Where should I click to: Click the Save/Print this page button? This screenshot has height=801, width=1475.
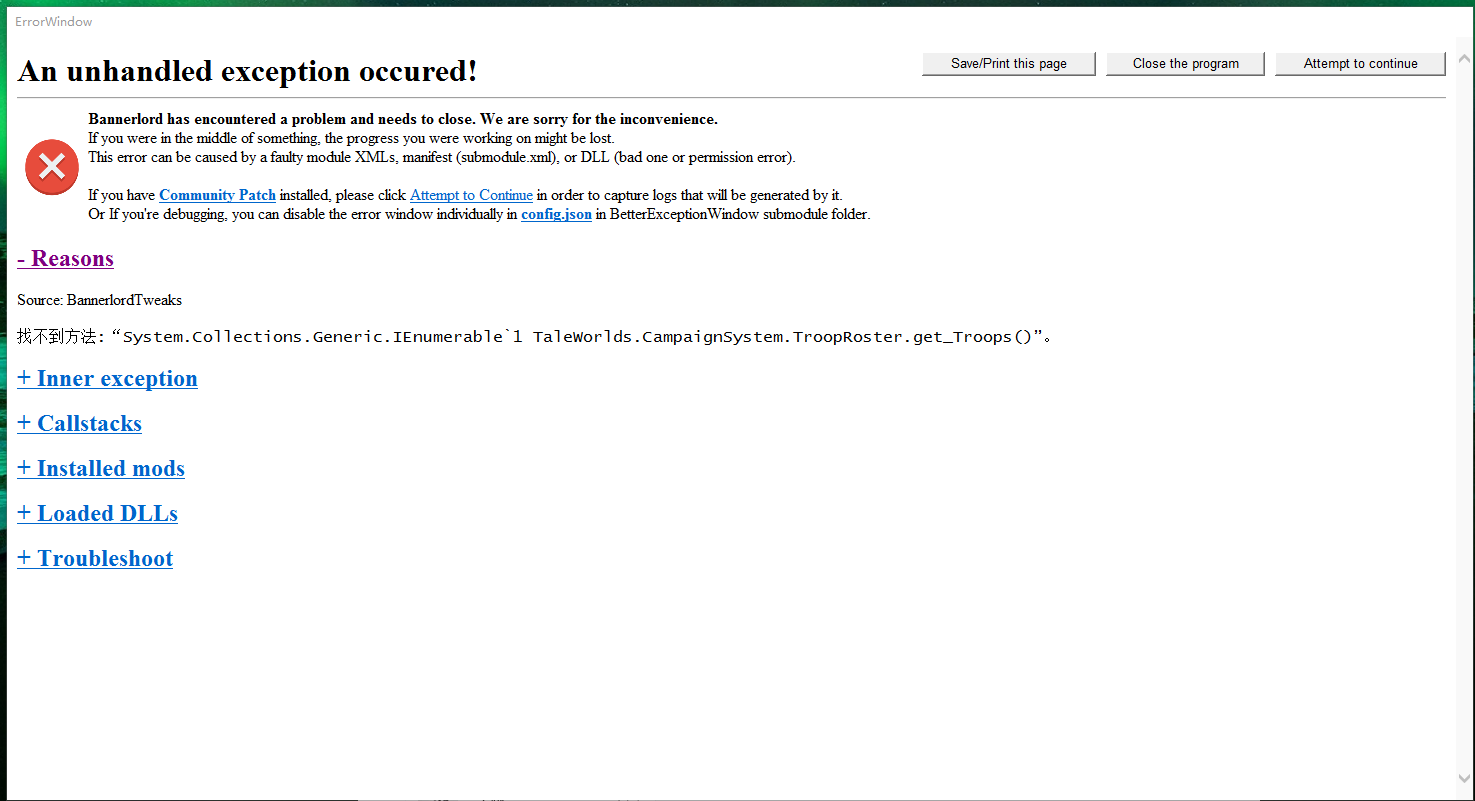tap(1008, 64)
